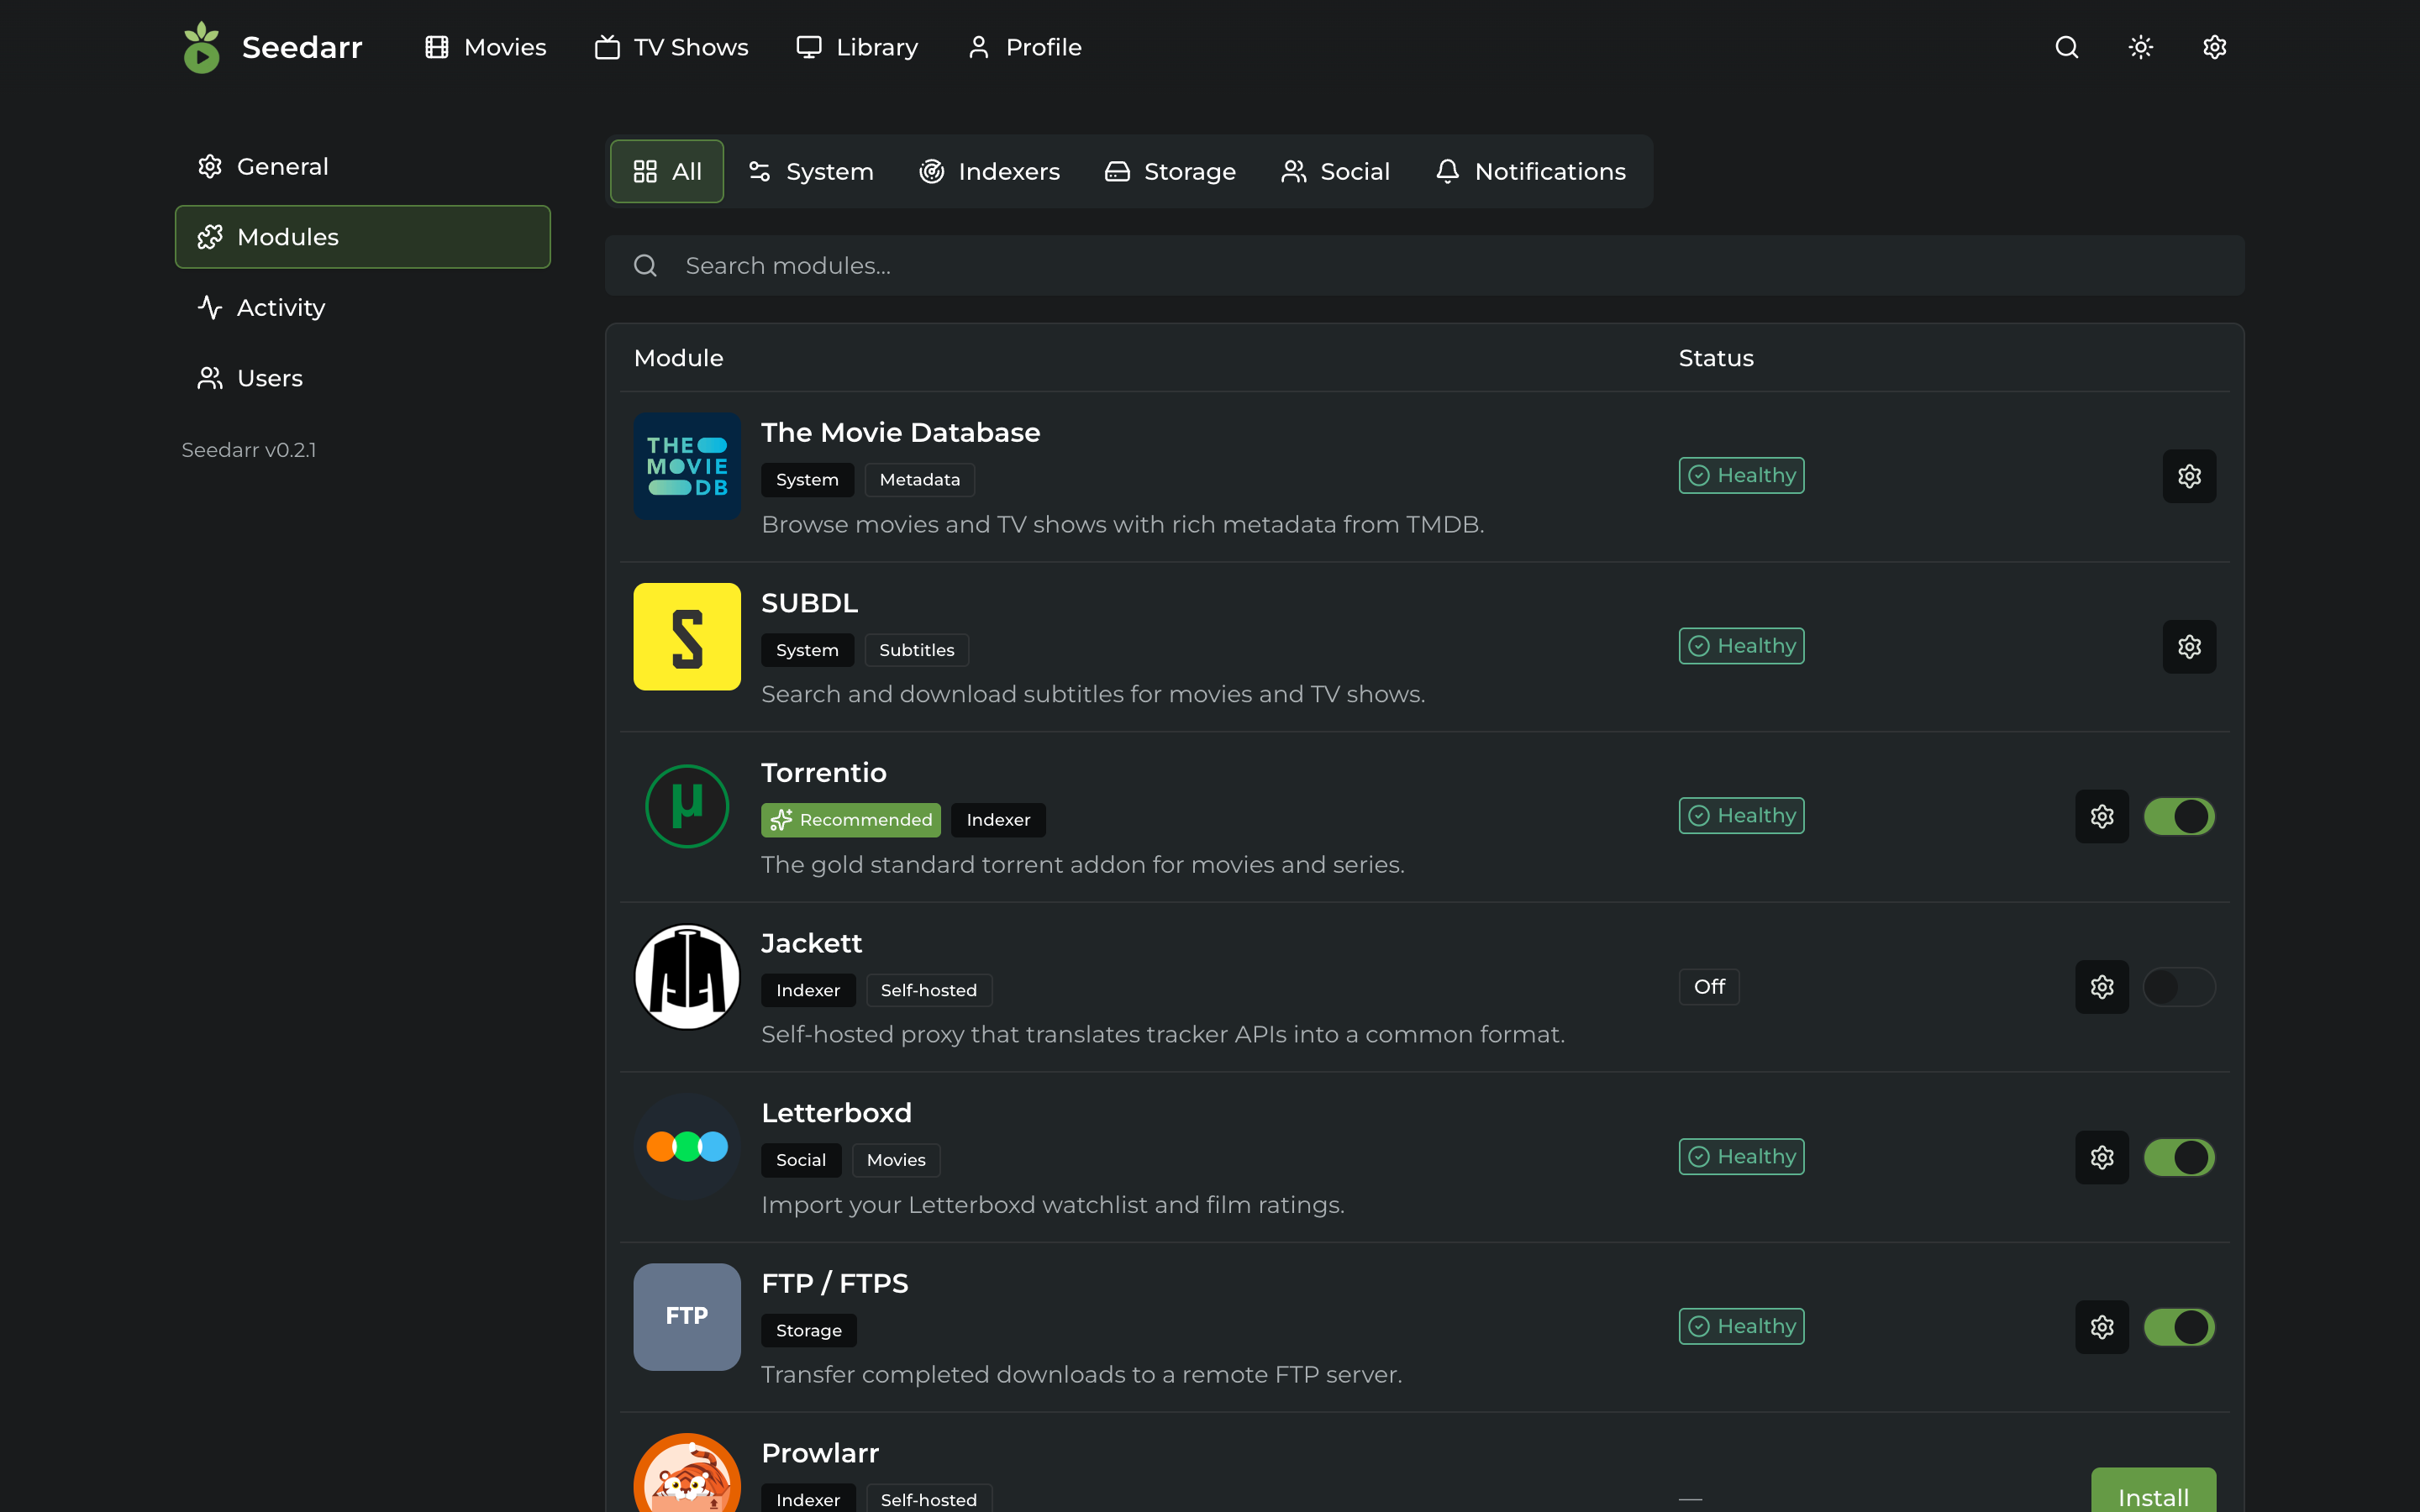
Task: Go to Movies in top navigation
Action: (486, 47)
